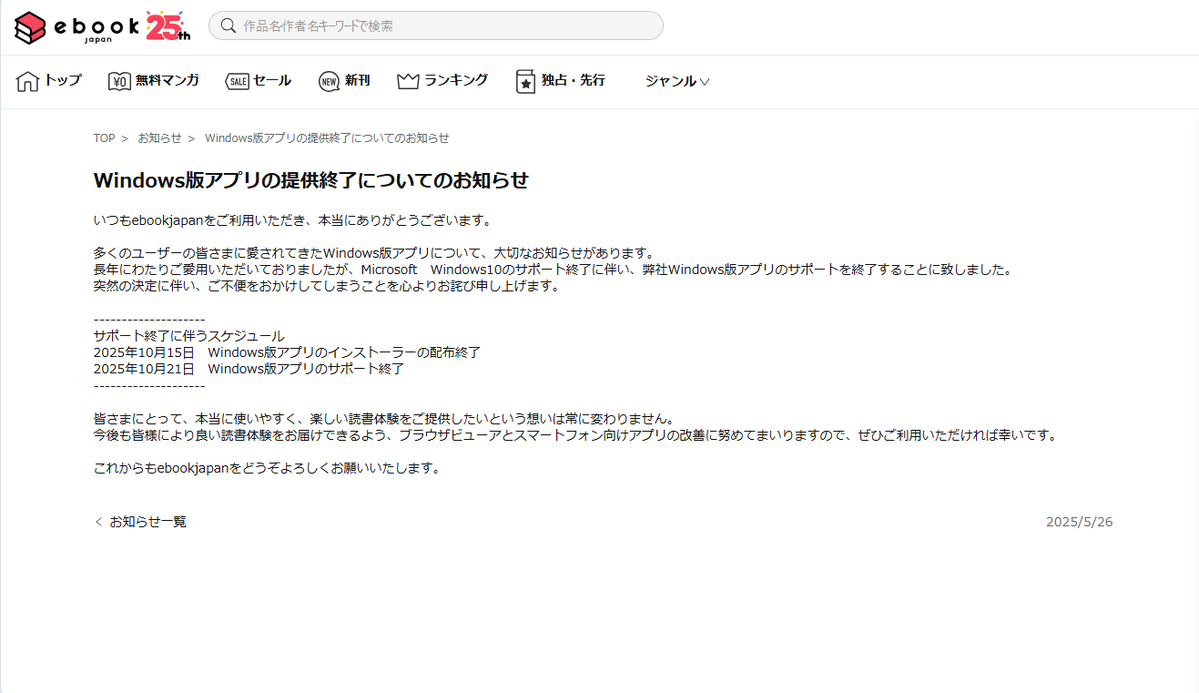Click the Windows版アプリ breadcrumb text
1199x693 pixels.
327,138
